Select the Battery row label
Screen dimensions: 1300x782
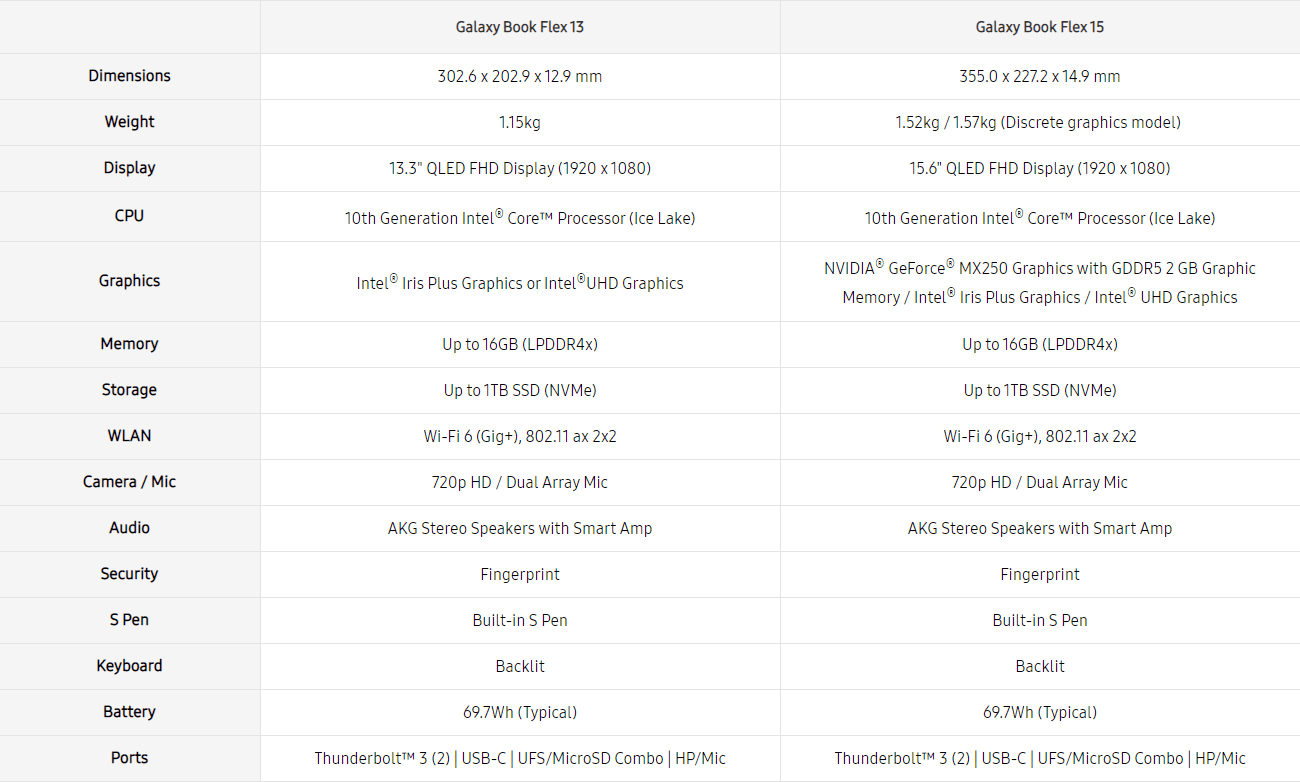coord(129,712)
